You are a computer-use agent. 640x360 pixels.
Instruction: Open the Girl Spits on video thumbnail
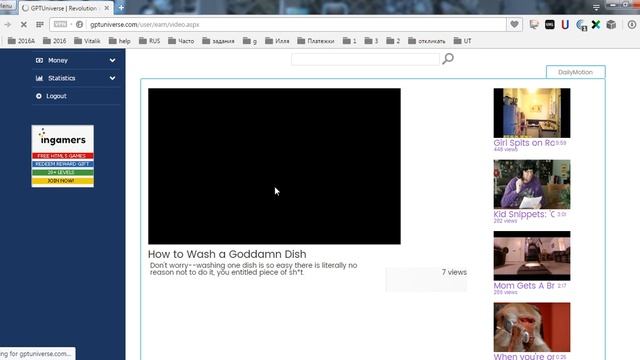pos(532,113)
